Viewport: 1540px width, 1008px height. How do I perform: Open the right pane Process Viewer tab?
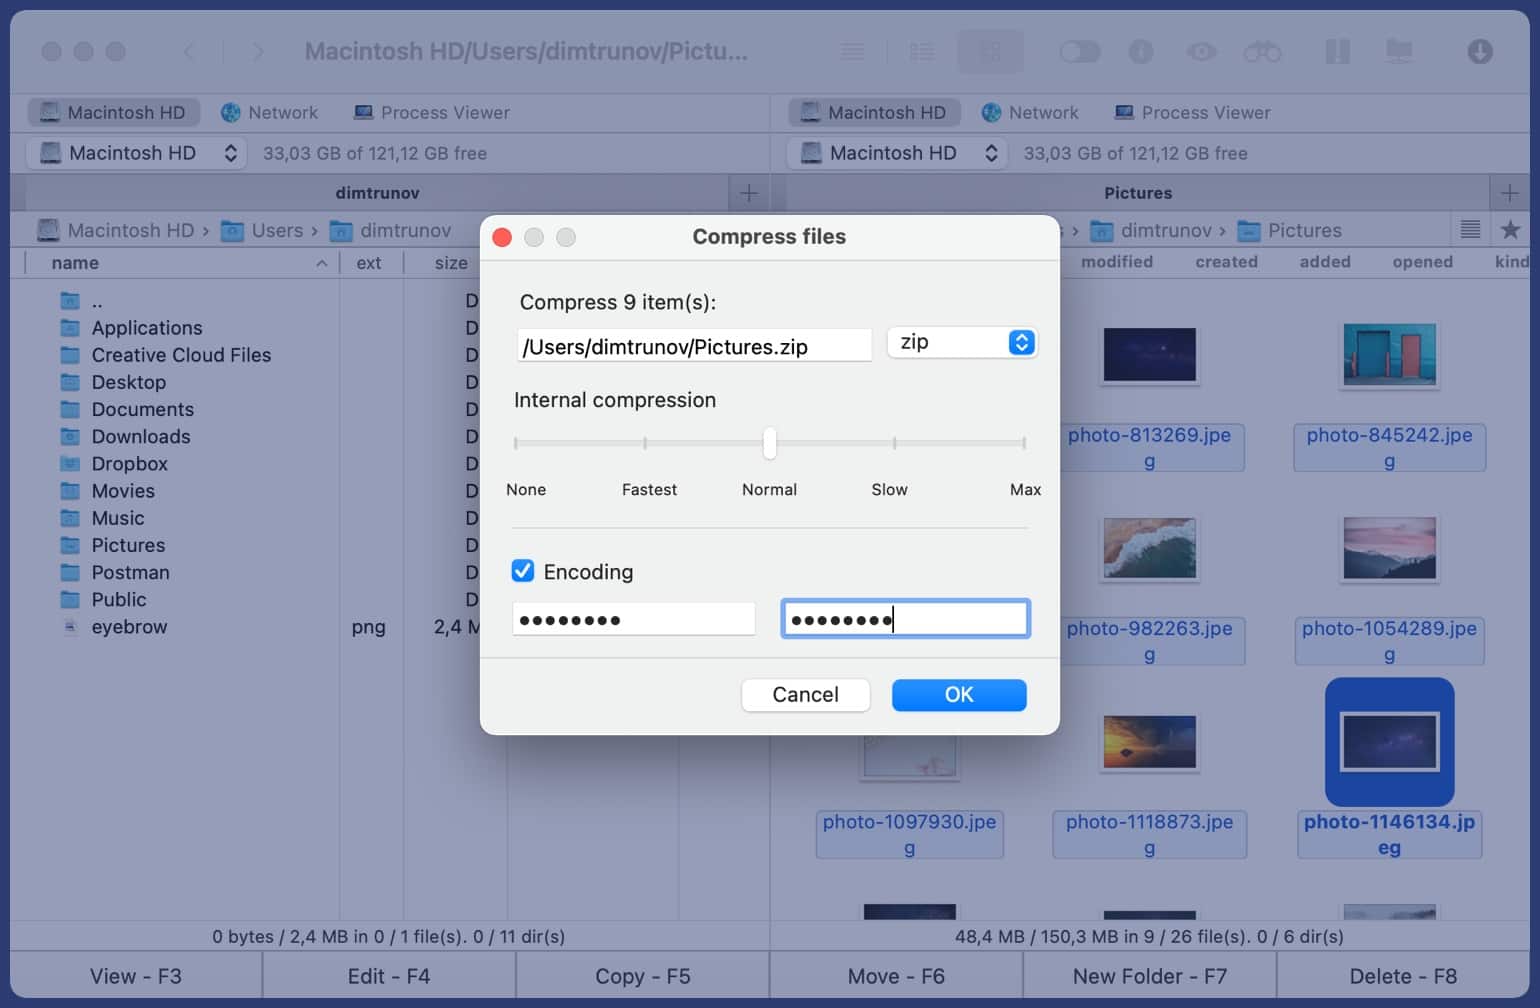tap(1192, 113)
